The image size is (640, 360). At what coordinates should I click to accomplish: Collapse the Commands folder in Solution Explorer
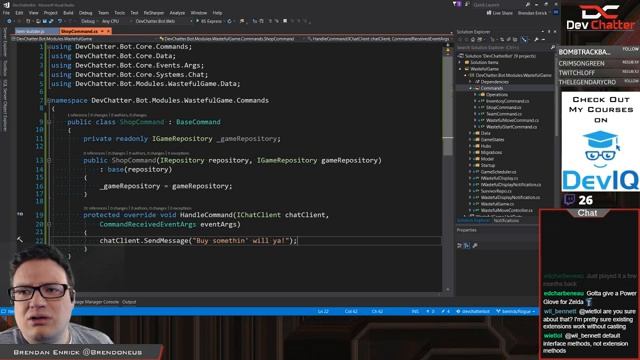pos(470,88)
